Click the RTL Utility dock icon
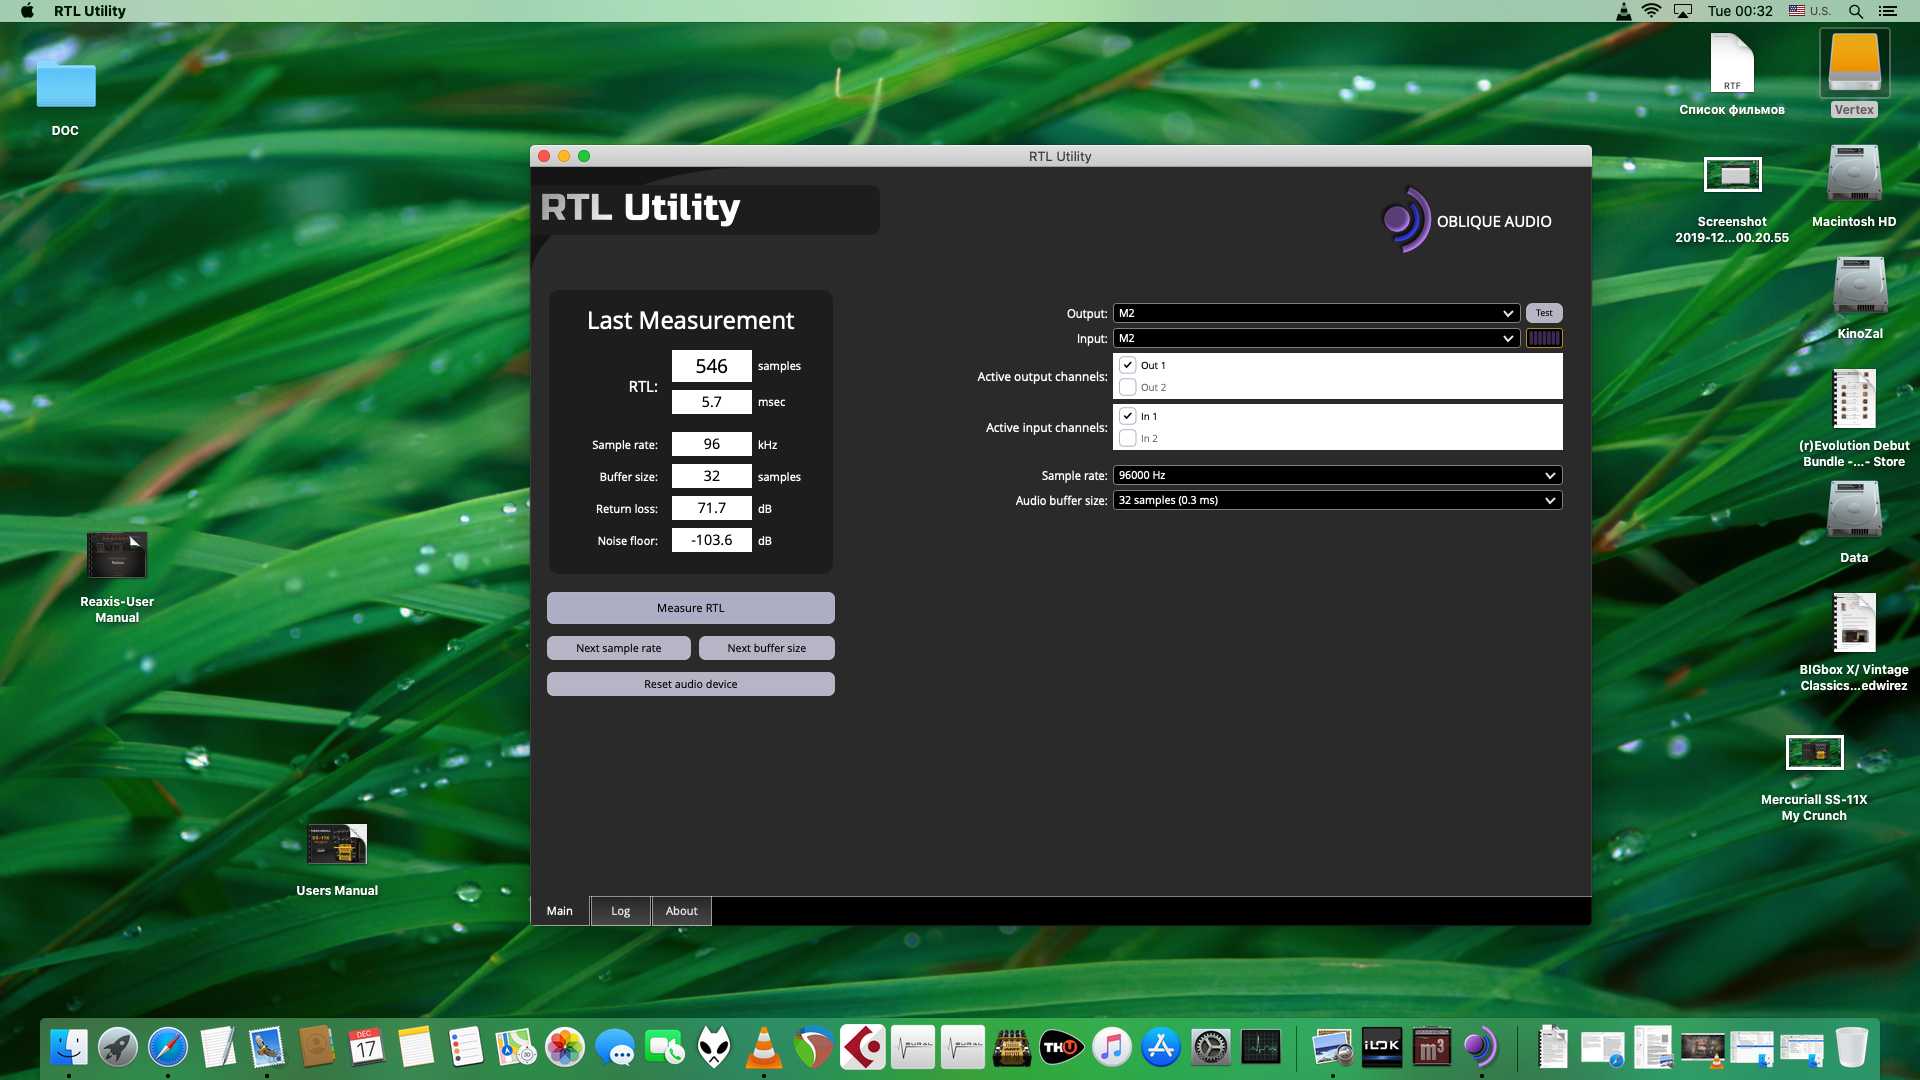Image resolution: width=1920 pixels, height=1080 pixels. pos(1480,1048)
